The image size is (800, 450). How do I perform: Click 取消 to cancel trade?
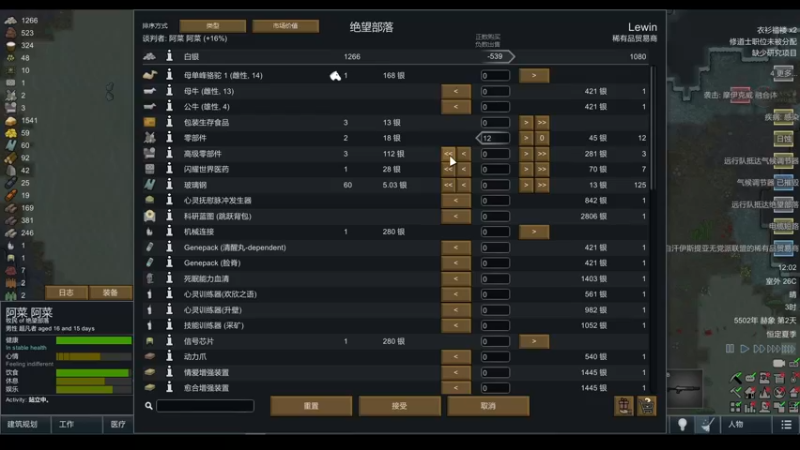coord(488,406)
